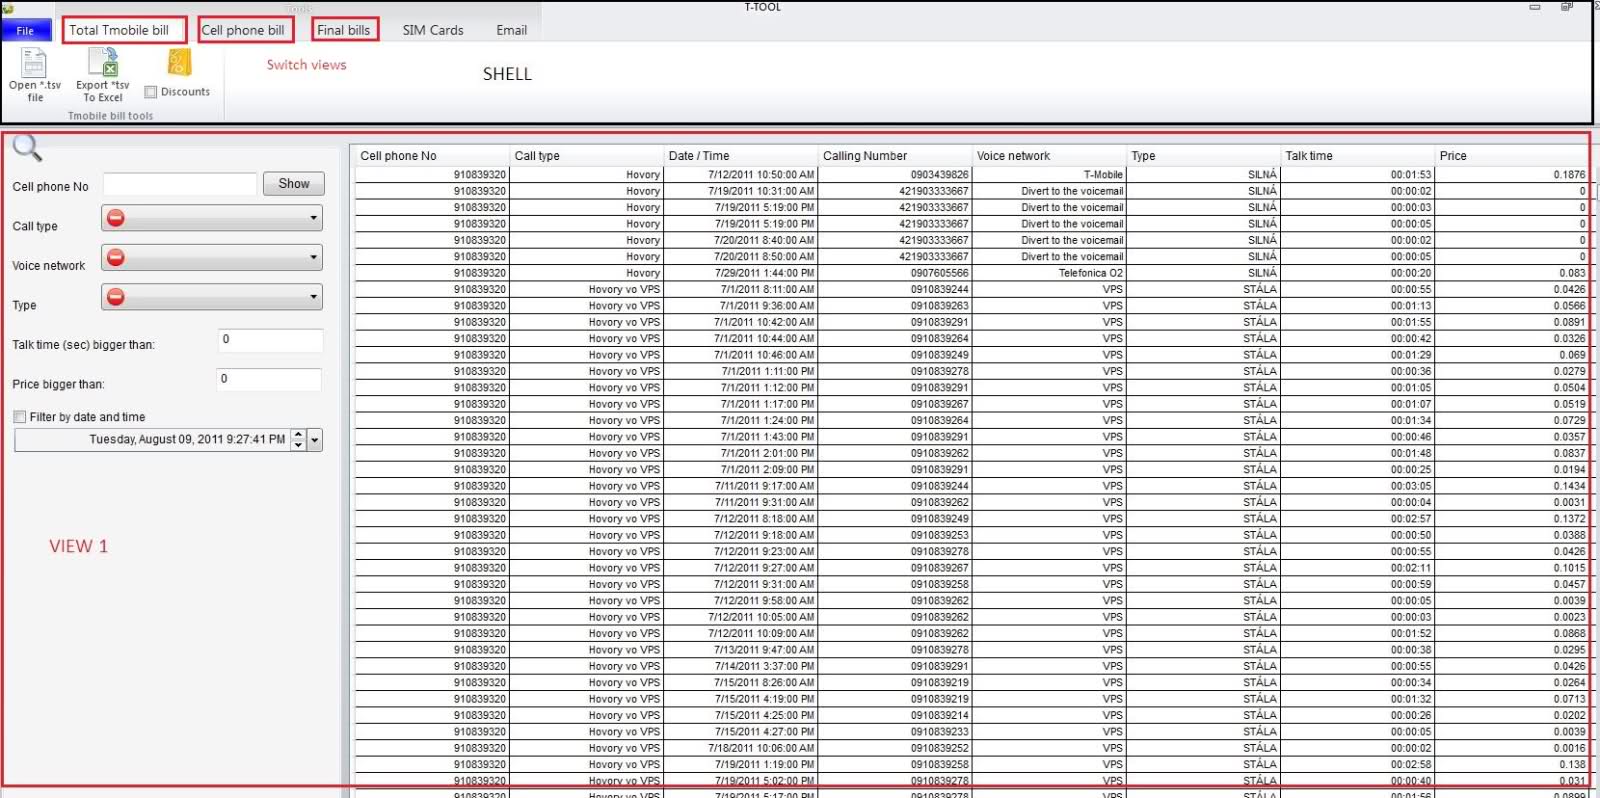Click Talk time bigger than input

coord(270,340)
